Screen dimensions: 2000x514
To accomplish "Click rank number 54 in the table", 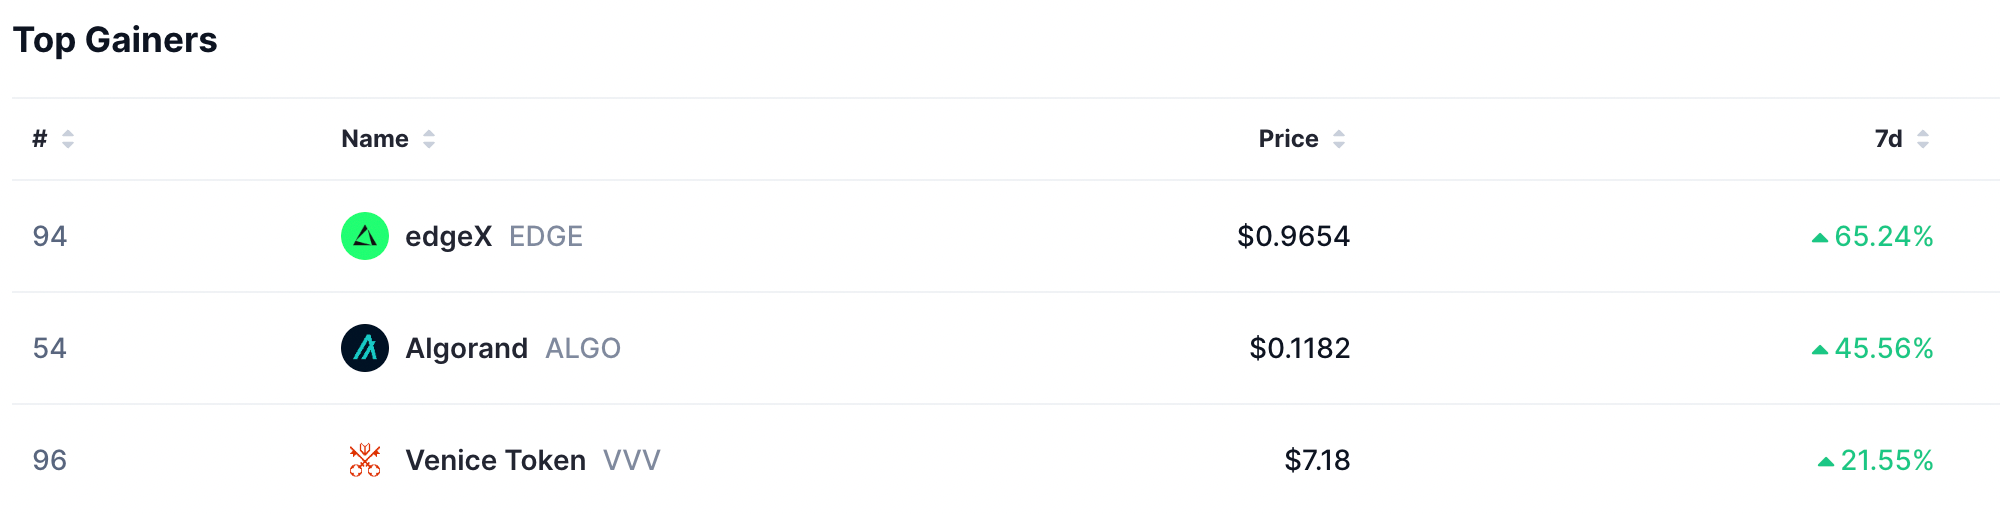I will coord(50,348).
